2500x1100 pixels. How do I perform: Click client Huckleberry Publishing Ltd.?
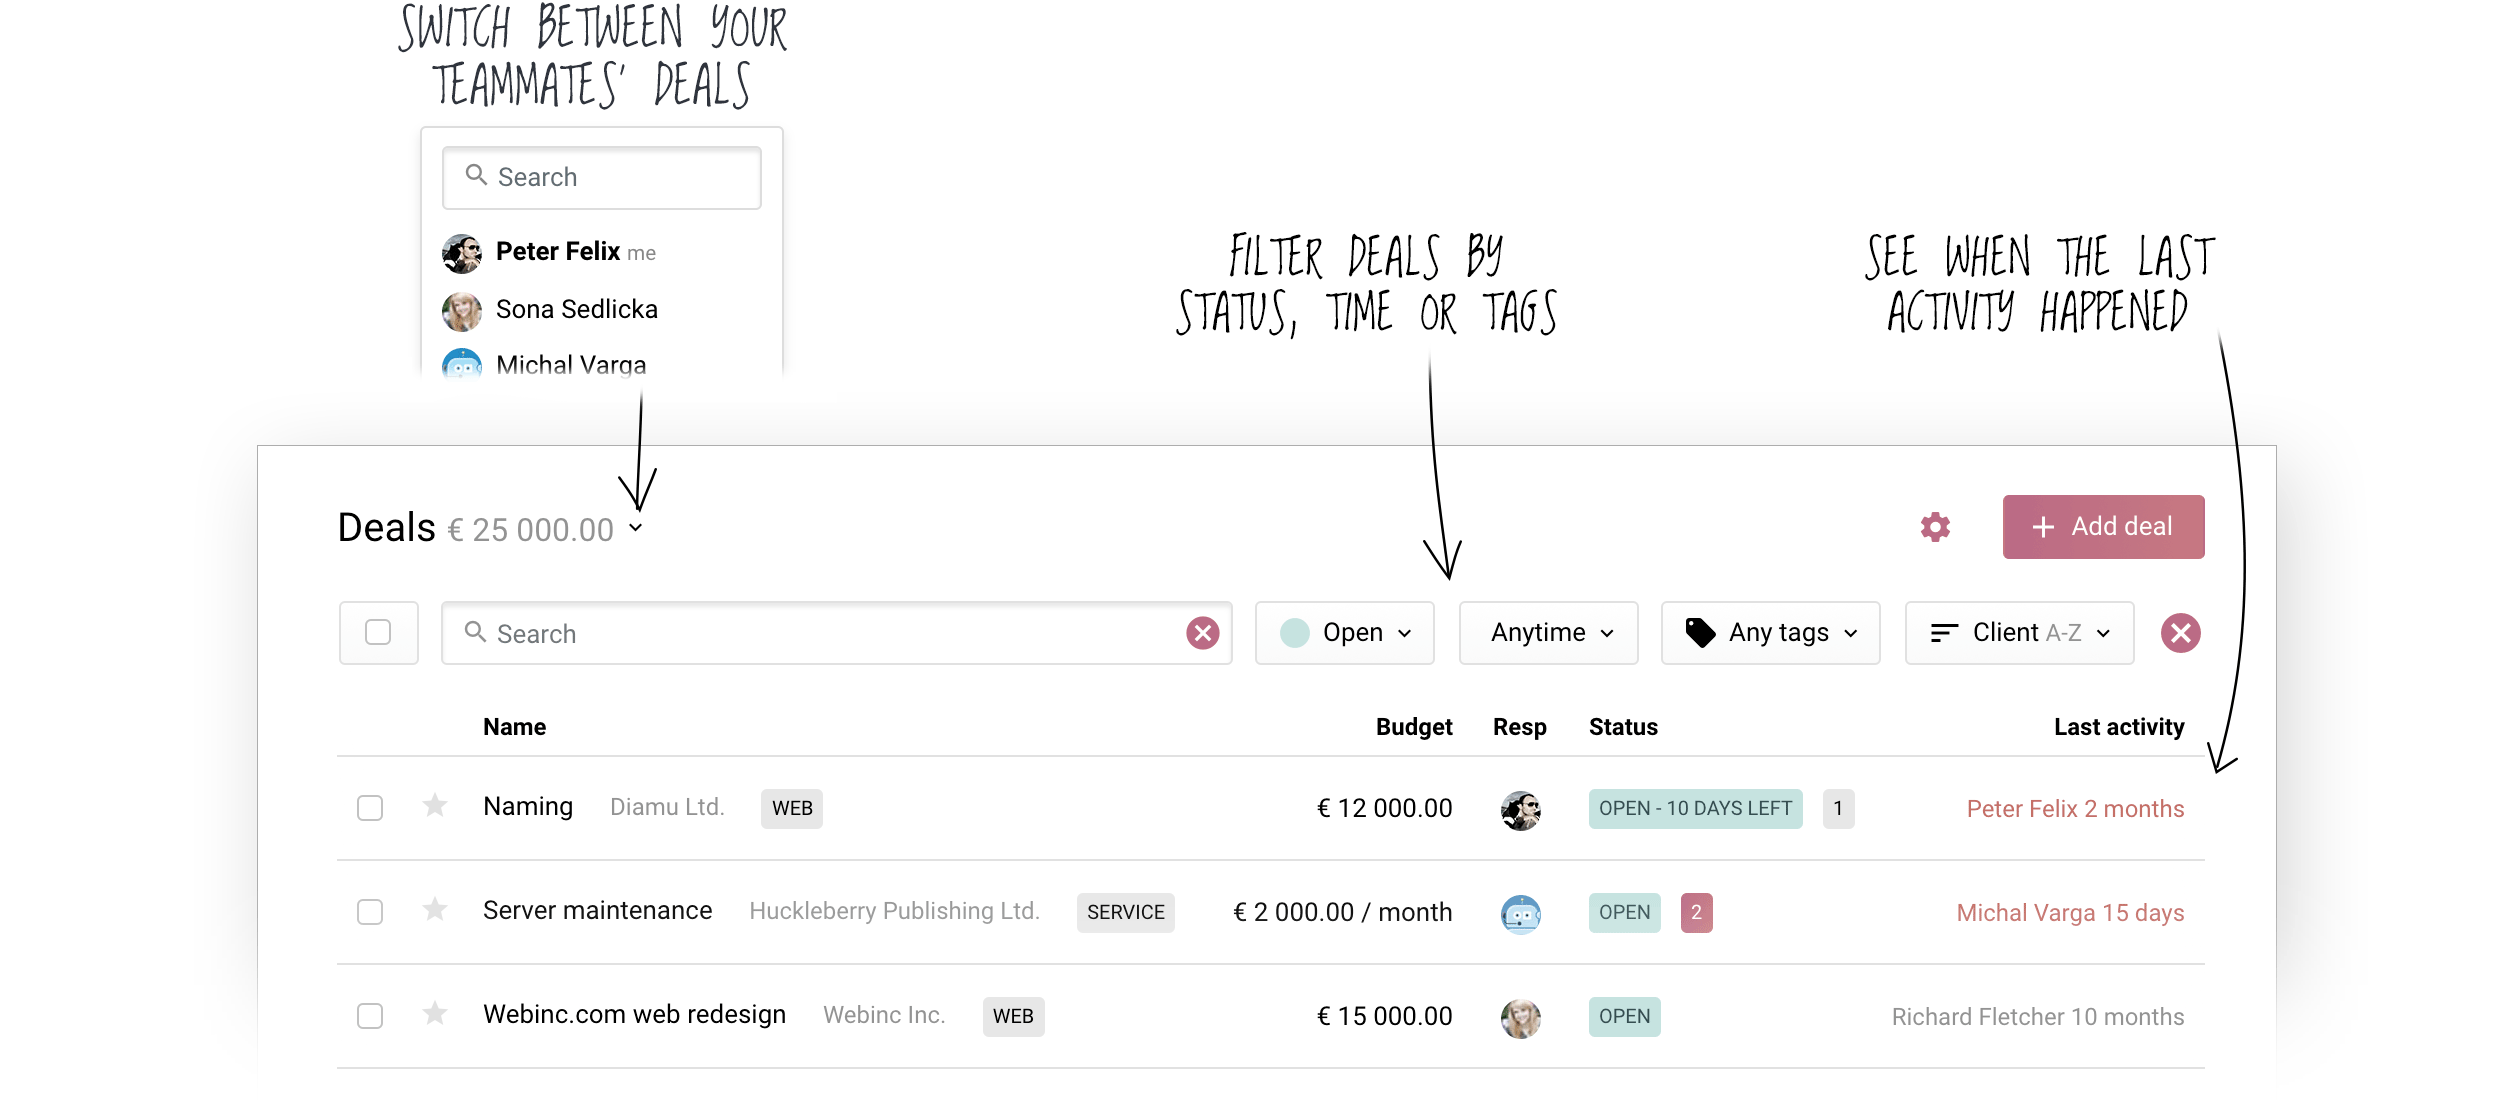coord(895,911)
